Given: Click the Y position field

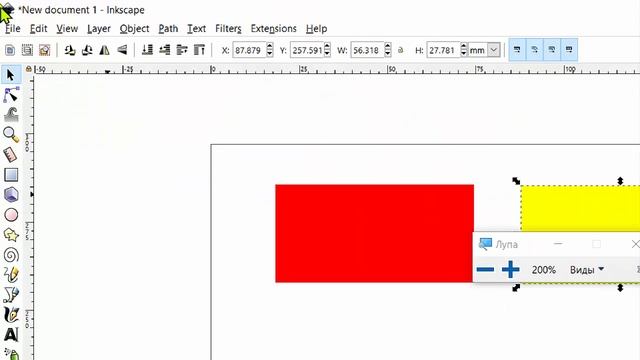Looking at the screenshot, I should coord(307,50).
